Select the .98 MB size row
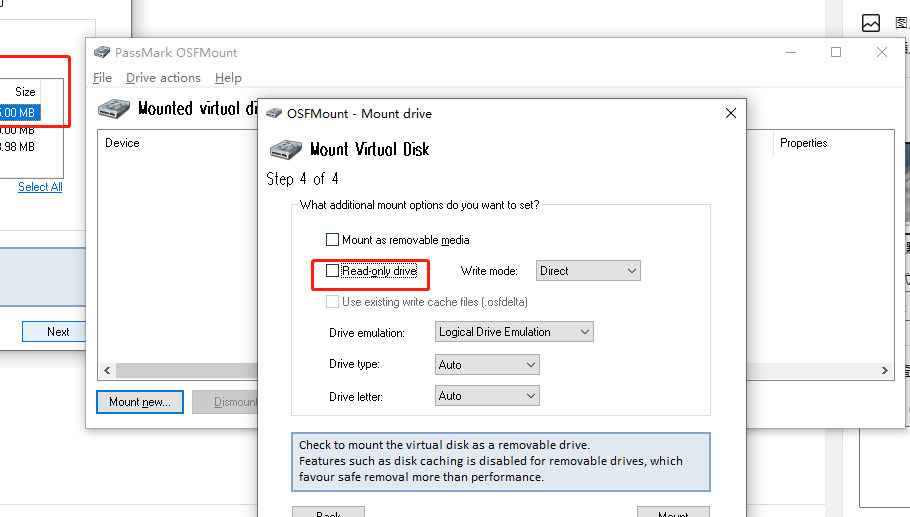Screen dimensions: 910x517 (x=17, y=147)
